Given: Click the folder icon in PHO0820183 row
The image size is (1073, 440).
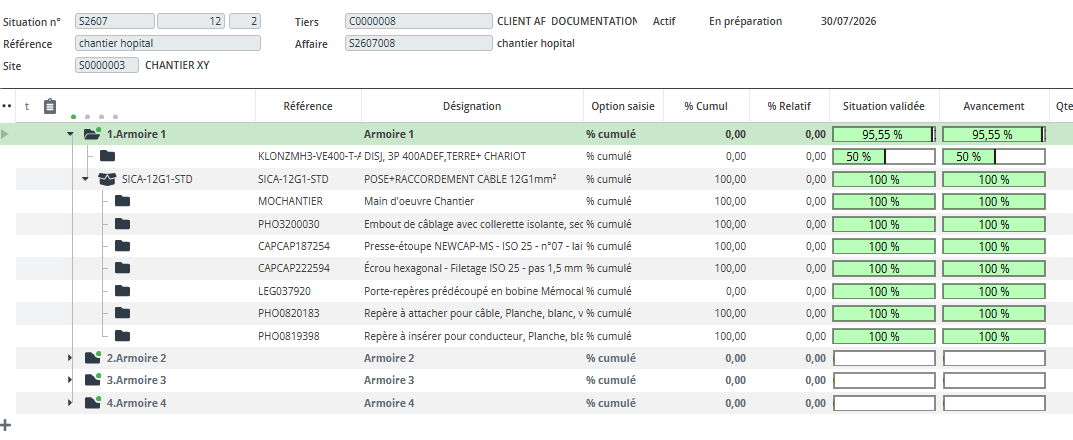Looking at the screenshot, I should 122,313.
